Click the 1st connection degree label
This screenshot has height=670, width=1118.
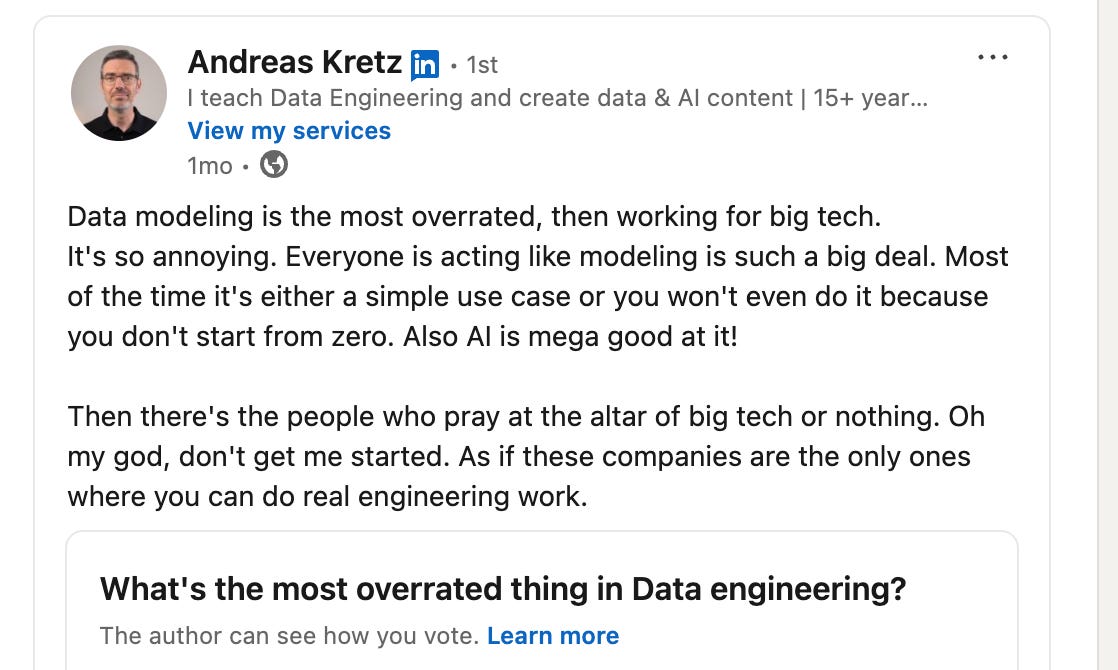[x=482, y=65]
